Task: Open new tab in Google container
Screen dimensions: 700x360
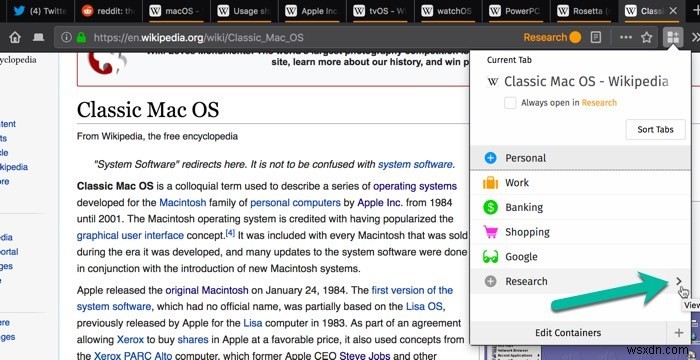Action: coord(580,257)
